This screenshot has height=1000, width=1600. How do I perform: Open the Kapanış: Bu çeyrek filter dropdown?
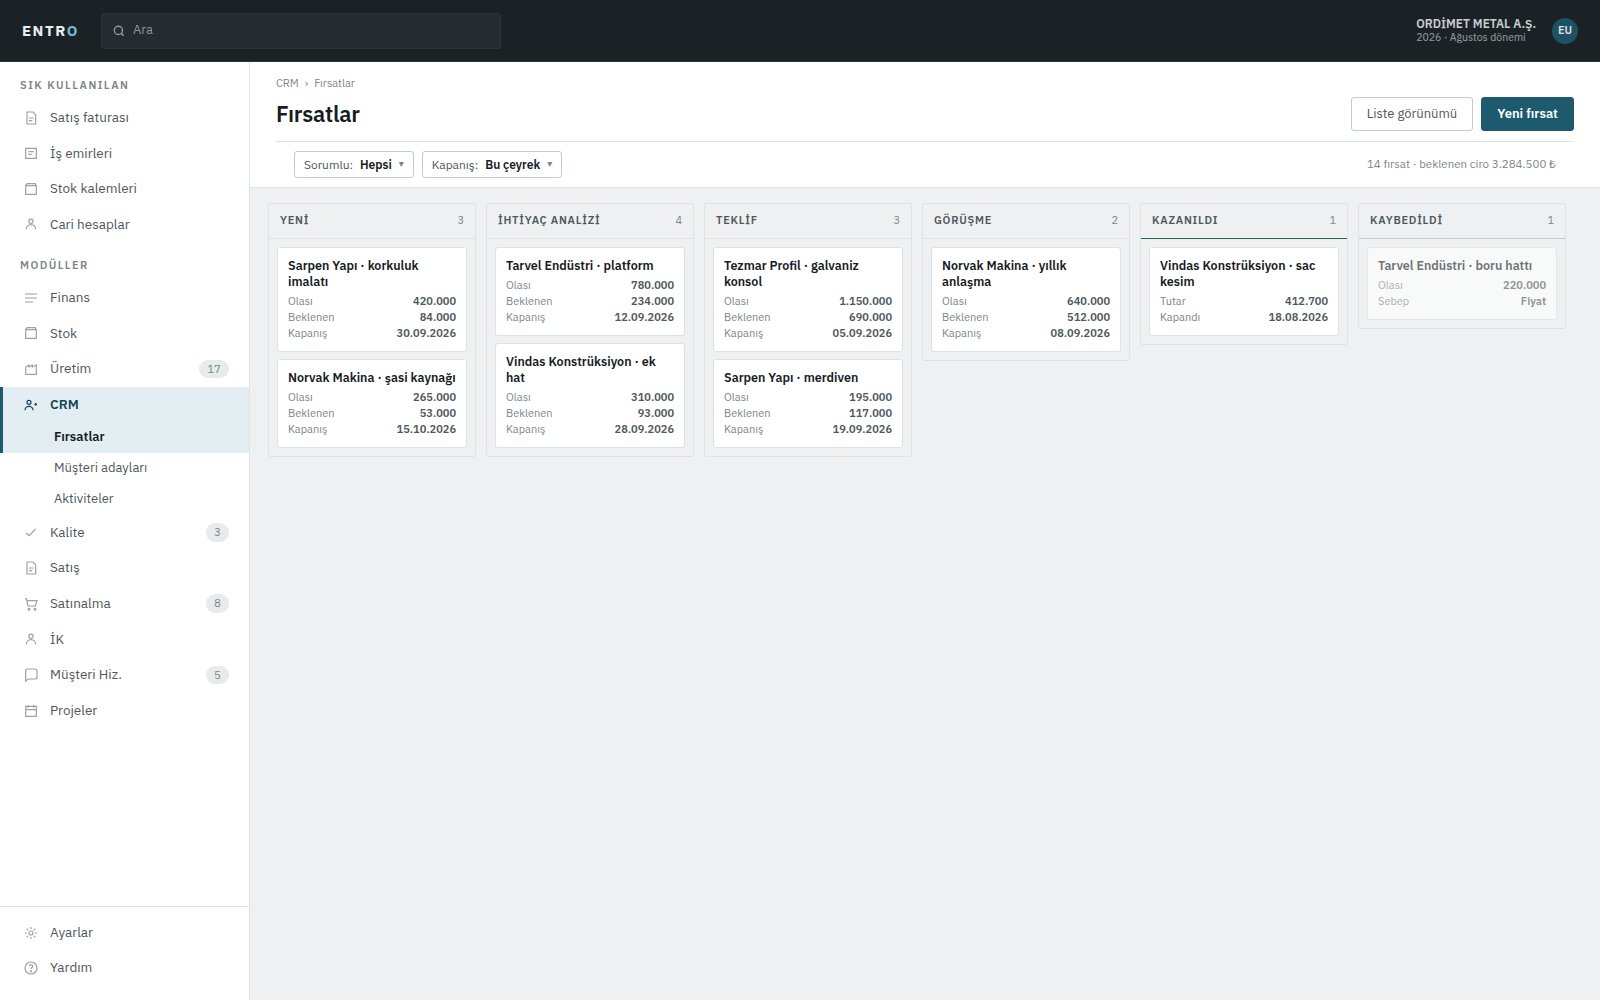492,165
